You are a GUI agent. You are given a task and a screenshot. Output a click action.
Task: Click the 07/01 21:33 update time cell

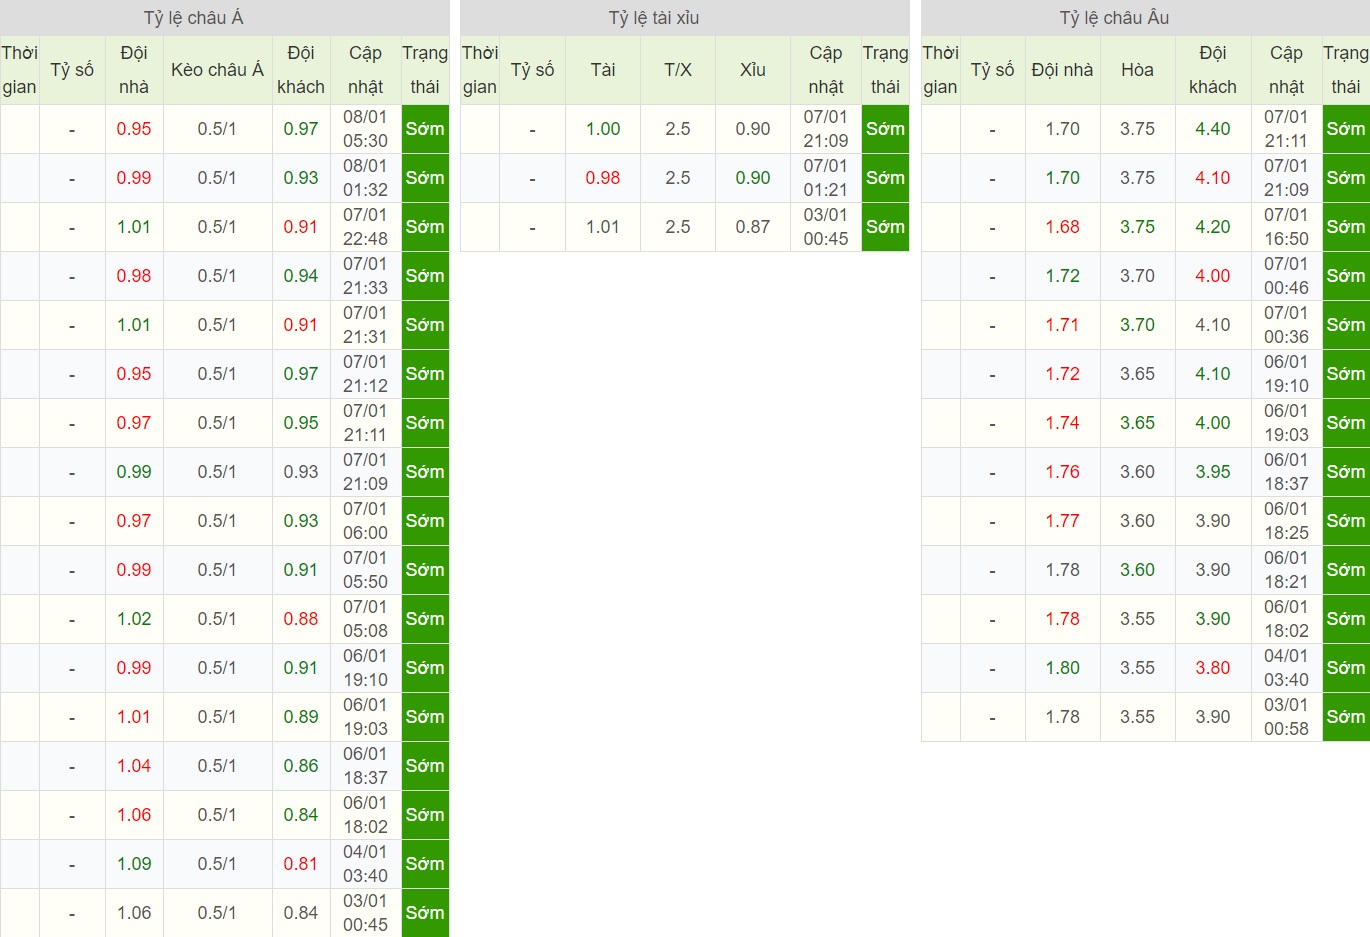[365, 276]
